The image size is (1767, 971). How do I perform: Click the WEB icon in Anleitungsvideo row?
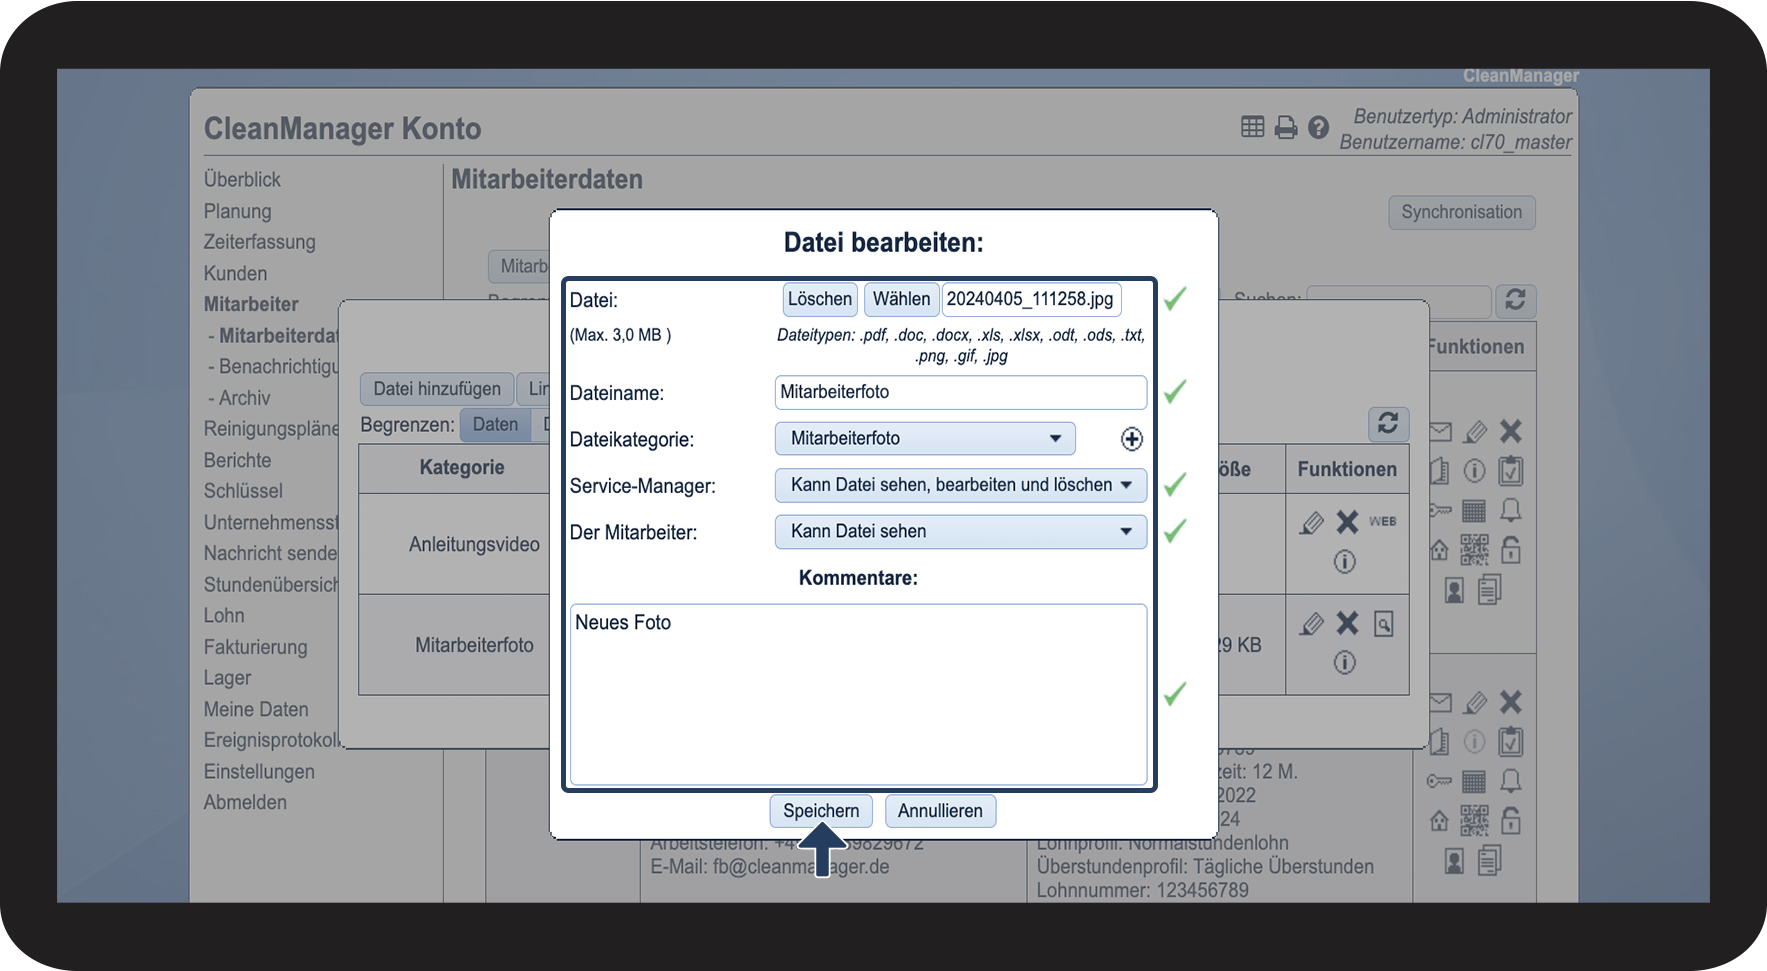click(x=1382, y=522)
